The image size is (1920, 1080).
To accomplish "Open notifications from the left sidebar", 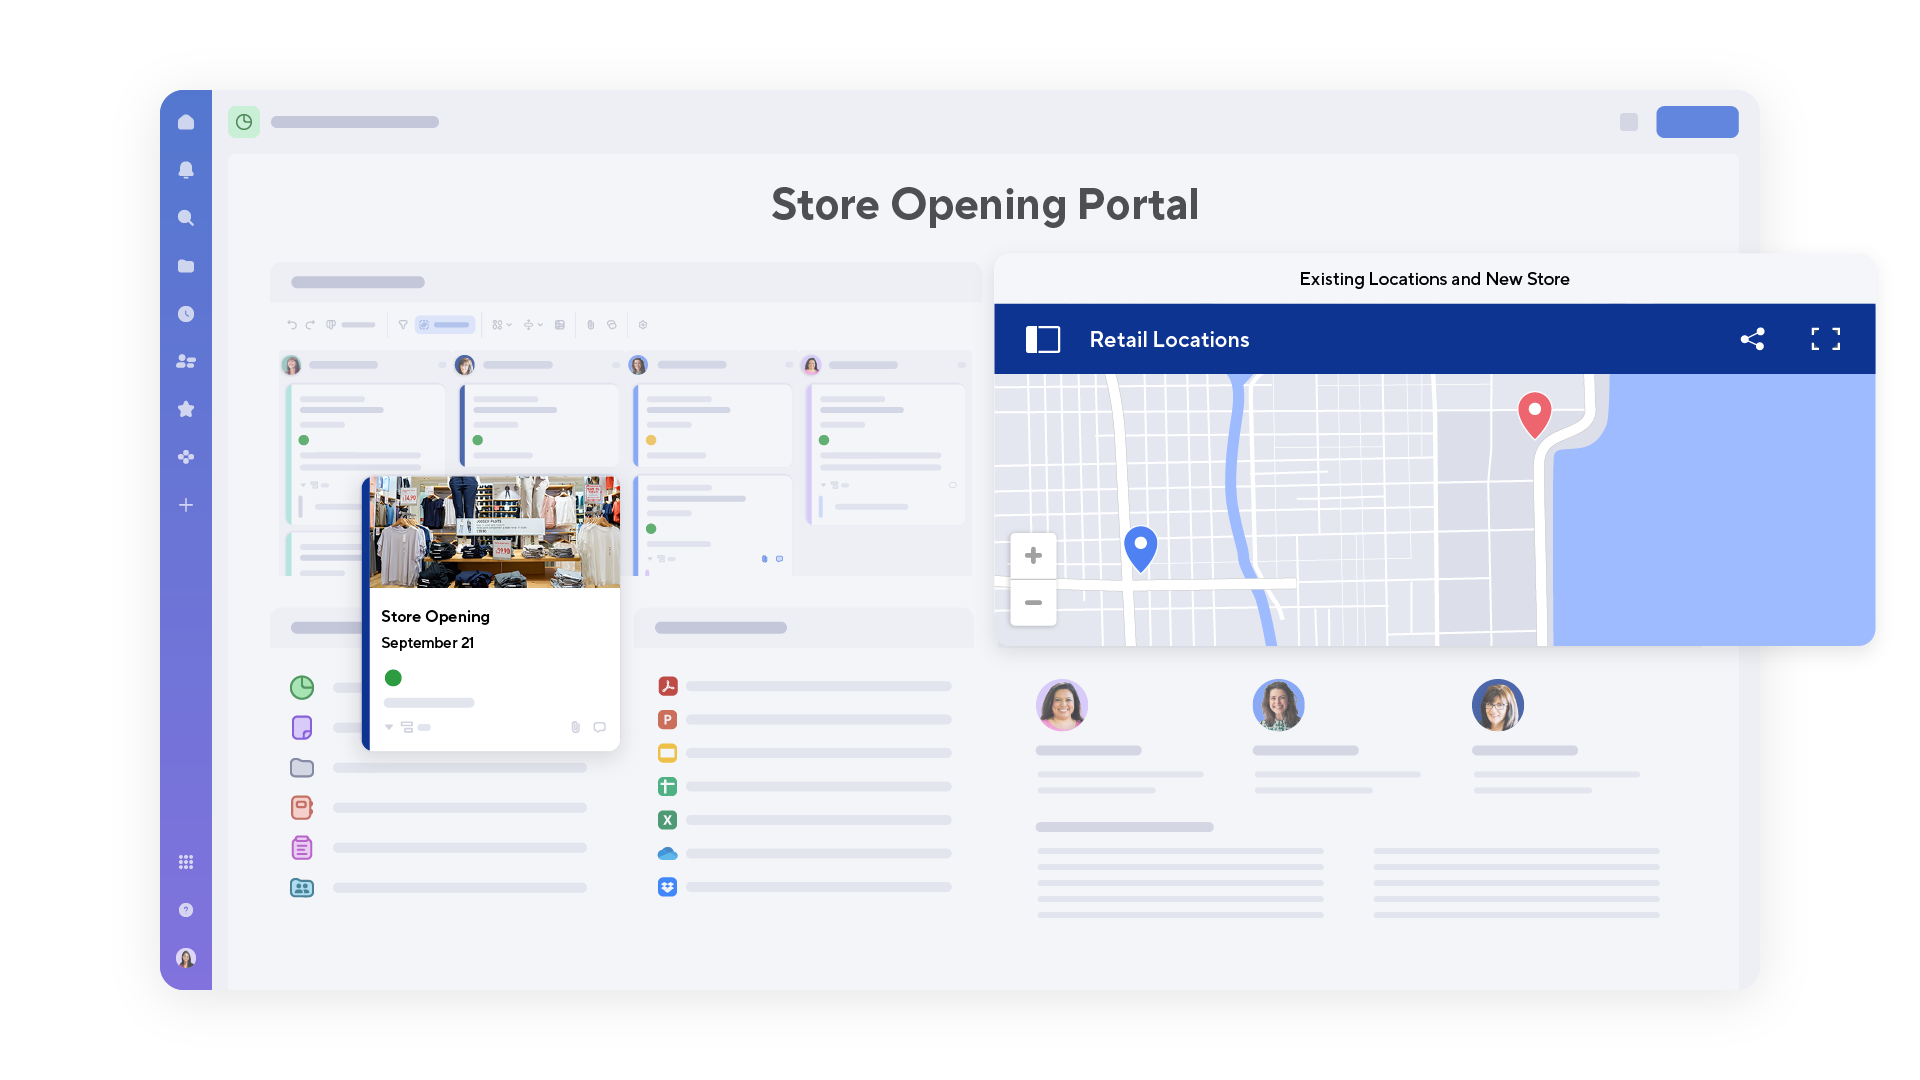I will tap(186, 170).
